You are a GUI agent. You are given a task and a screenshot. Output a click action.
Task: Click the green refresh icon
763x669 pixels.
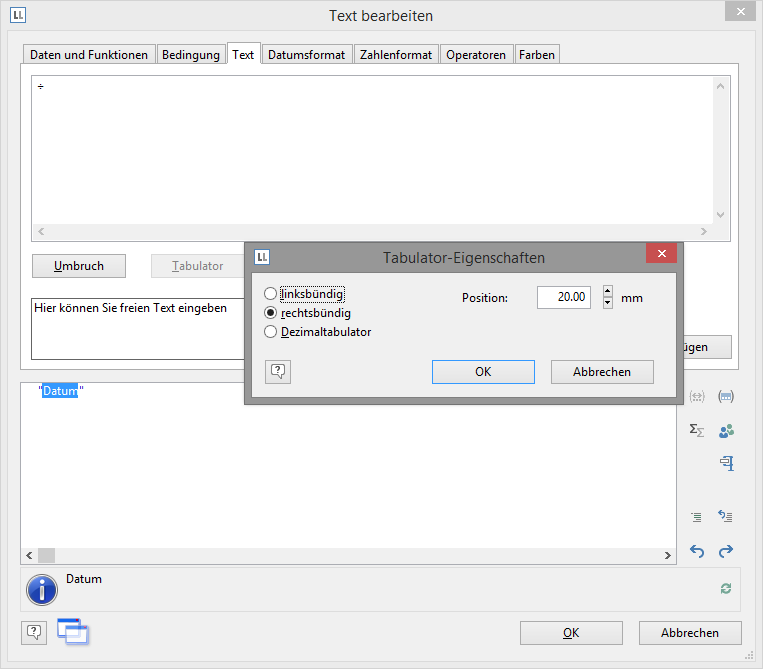[726, 589]
